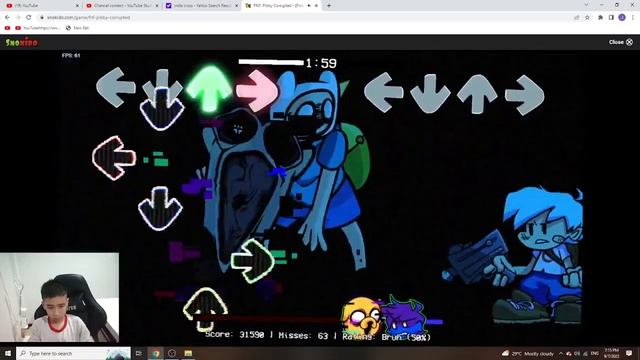Click the Score 31590 text
The width and height of the screenshot is (640, 360).
[235, 335]
